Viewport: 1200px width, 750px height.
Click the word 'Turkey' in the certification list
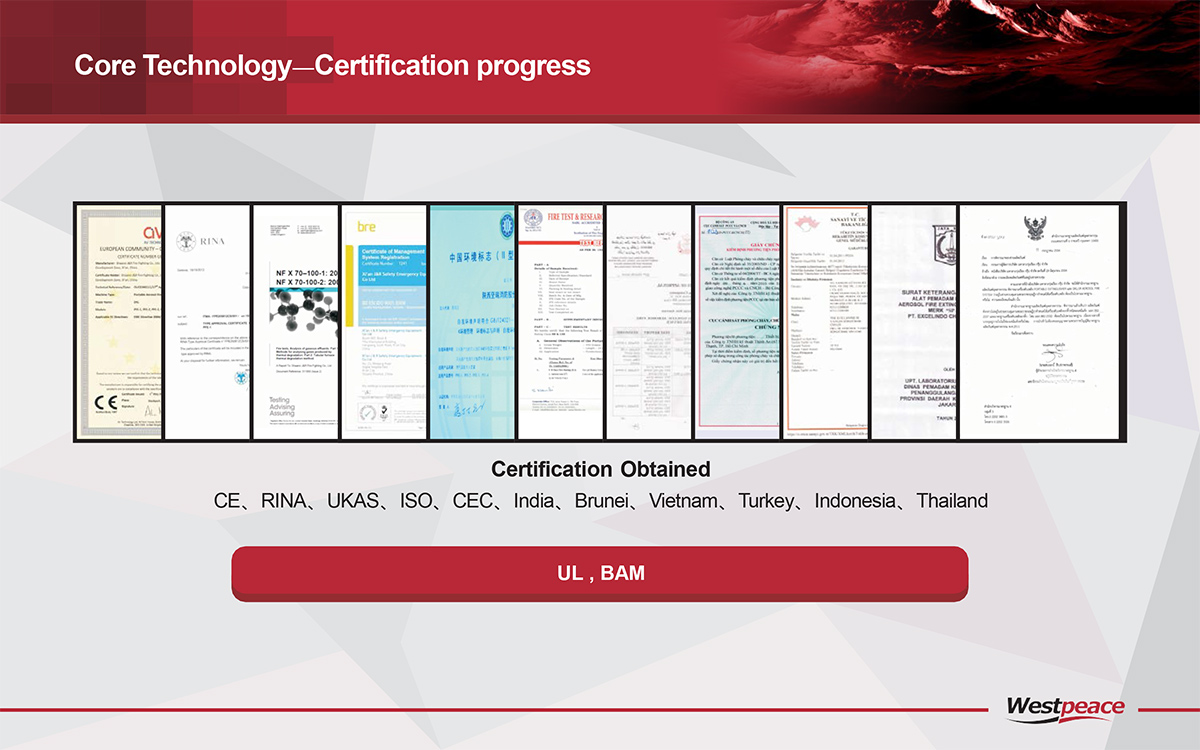(x=767, y=500)
